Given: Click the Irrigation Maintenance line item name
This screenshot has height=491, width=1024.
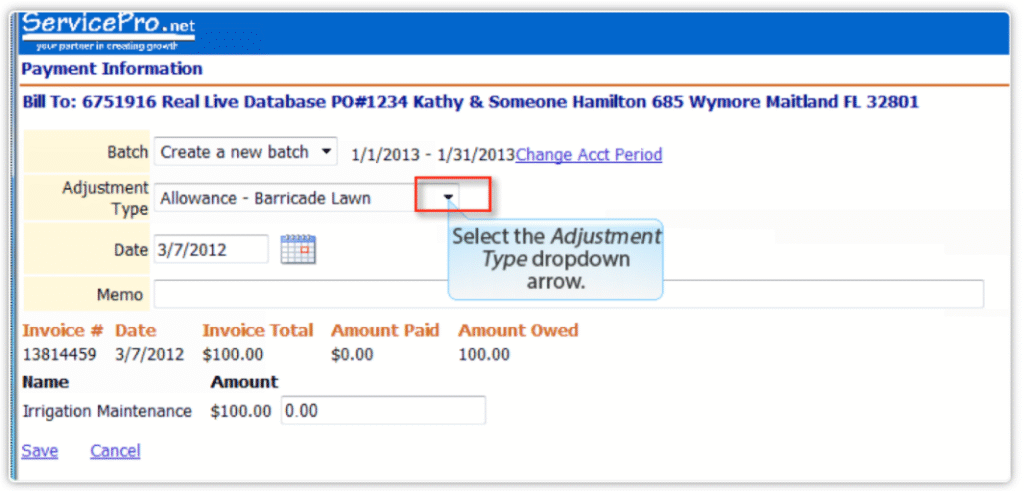Looking at the screenshot, I should (x=107, y=411).
